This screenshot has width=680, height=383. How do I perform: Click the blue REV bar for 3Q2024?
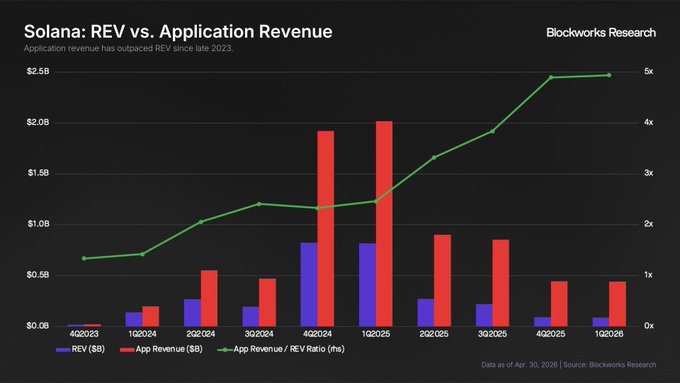251,317
